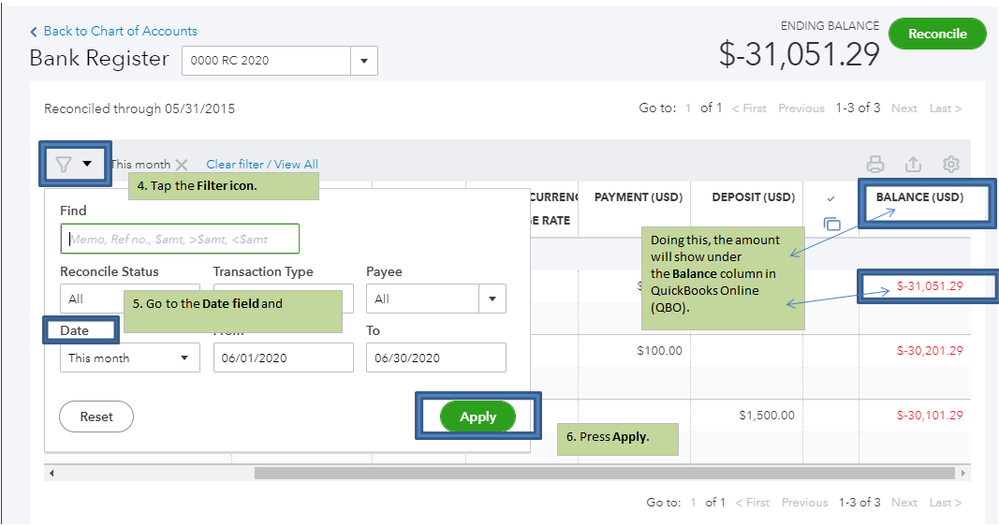Click the Reset button

(x=96, y=416)
